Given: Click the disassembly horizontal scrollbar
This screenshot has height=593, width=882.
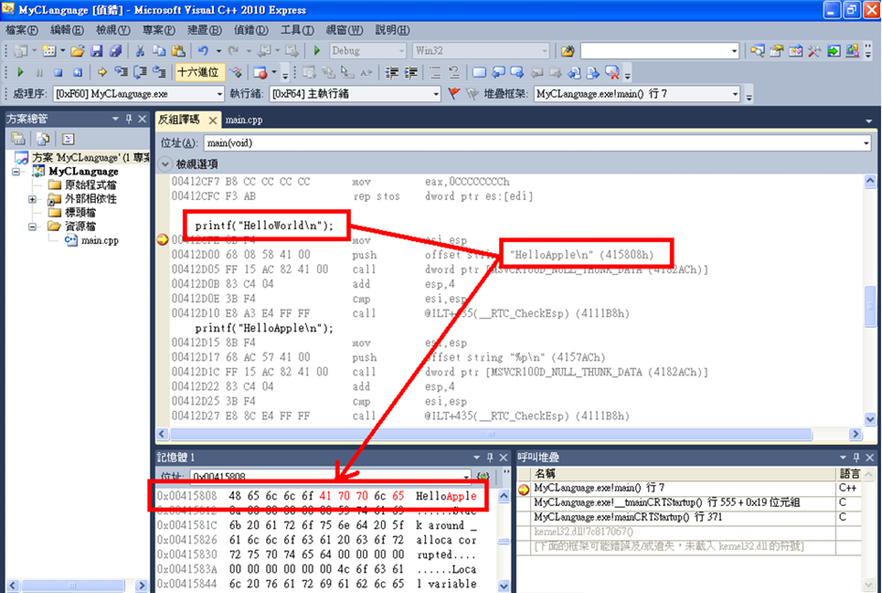Looking at the screenshot, I should [x=490, y=434].
